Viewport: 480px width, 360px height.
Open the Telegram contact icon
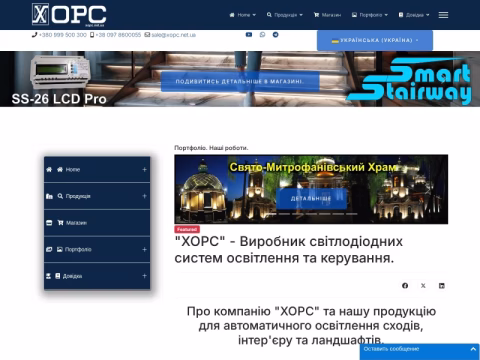click(275, 35)
